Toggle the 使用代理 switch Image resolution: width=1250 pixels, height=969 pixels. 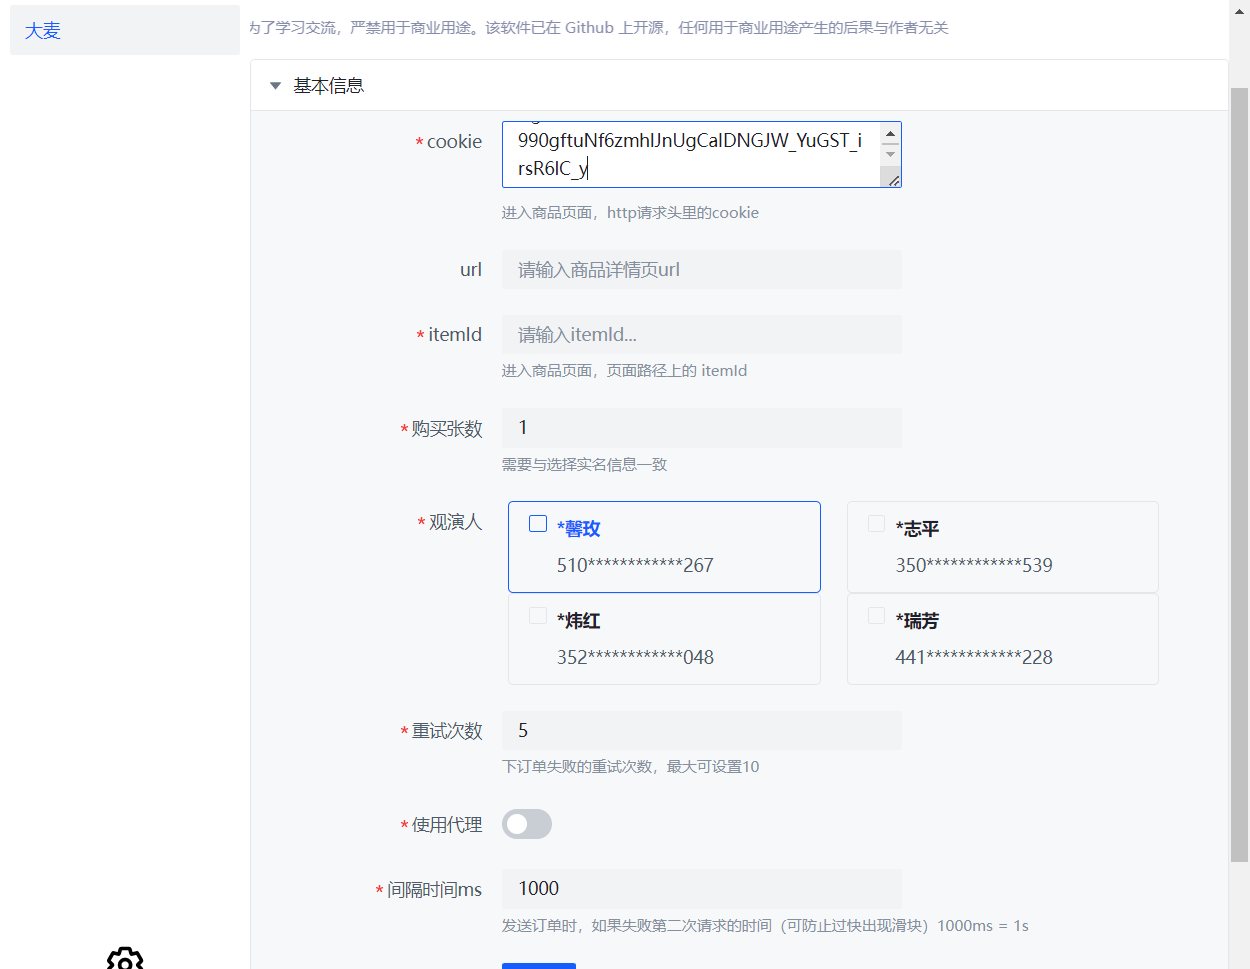pos(527,824)
